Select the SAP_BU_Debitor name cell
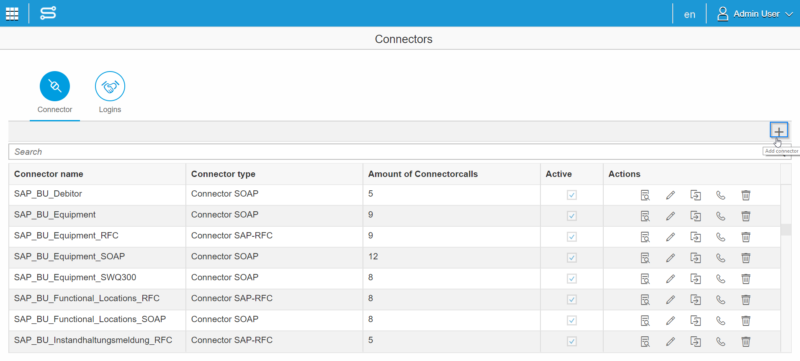This screenshot has height=361, width=800. 97,194
